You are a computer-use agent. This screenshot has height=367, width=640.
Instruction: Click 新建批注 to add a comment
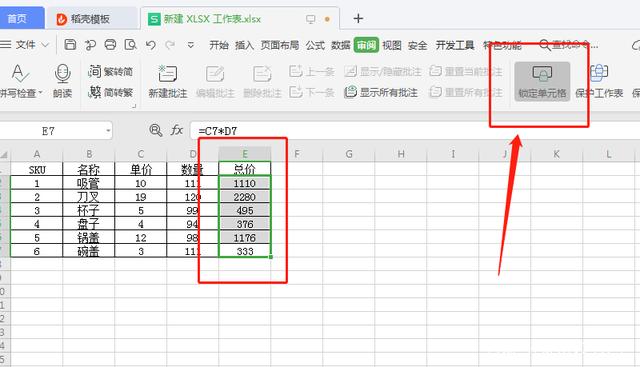click(x=168, y=82)
